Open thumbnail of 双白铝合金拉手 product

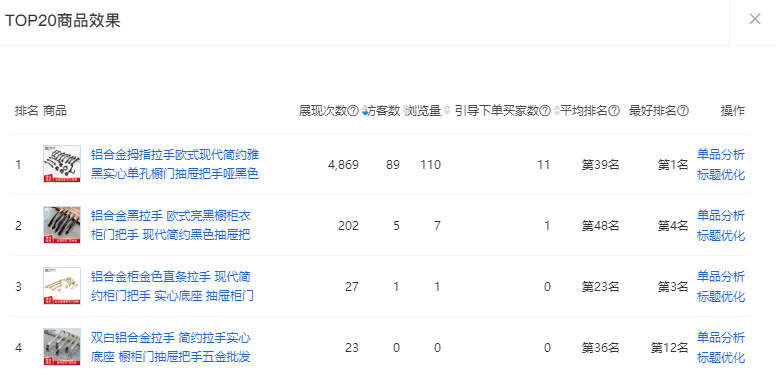(x=62, y=347)
